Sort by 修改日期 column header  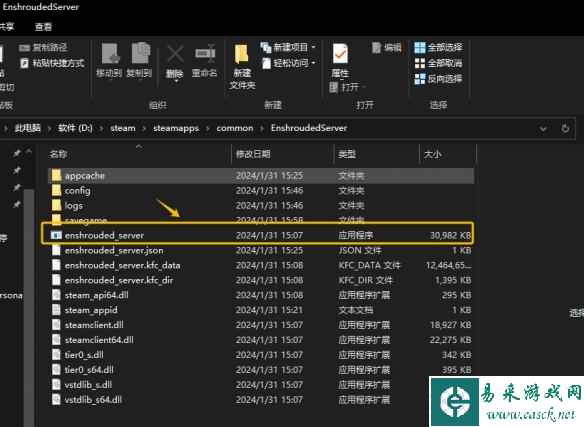(253, 154)
